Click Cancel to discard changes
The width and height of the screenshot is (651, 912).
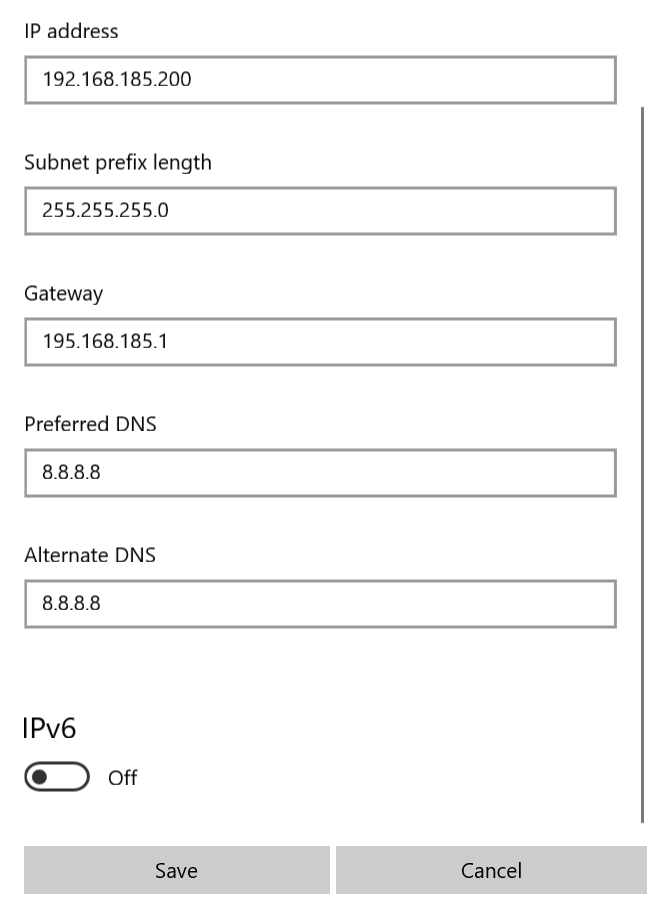tap(491, 870)
